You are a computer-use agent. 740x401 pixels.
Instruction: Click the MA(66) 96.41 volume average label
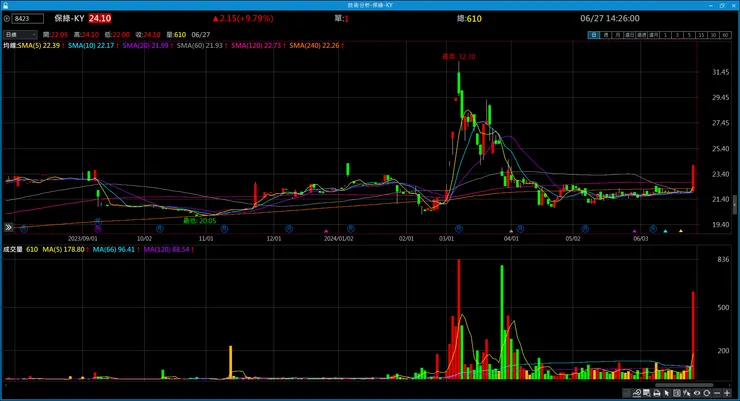point(113,249)
